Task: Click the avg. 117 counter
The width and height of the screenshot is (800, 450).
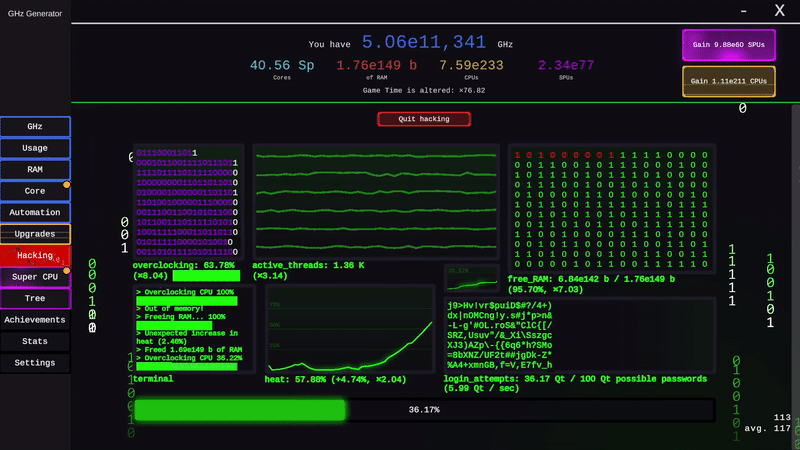Action: point(767,429)
